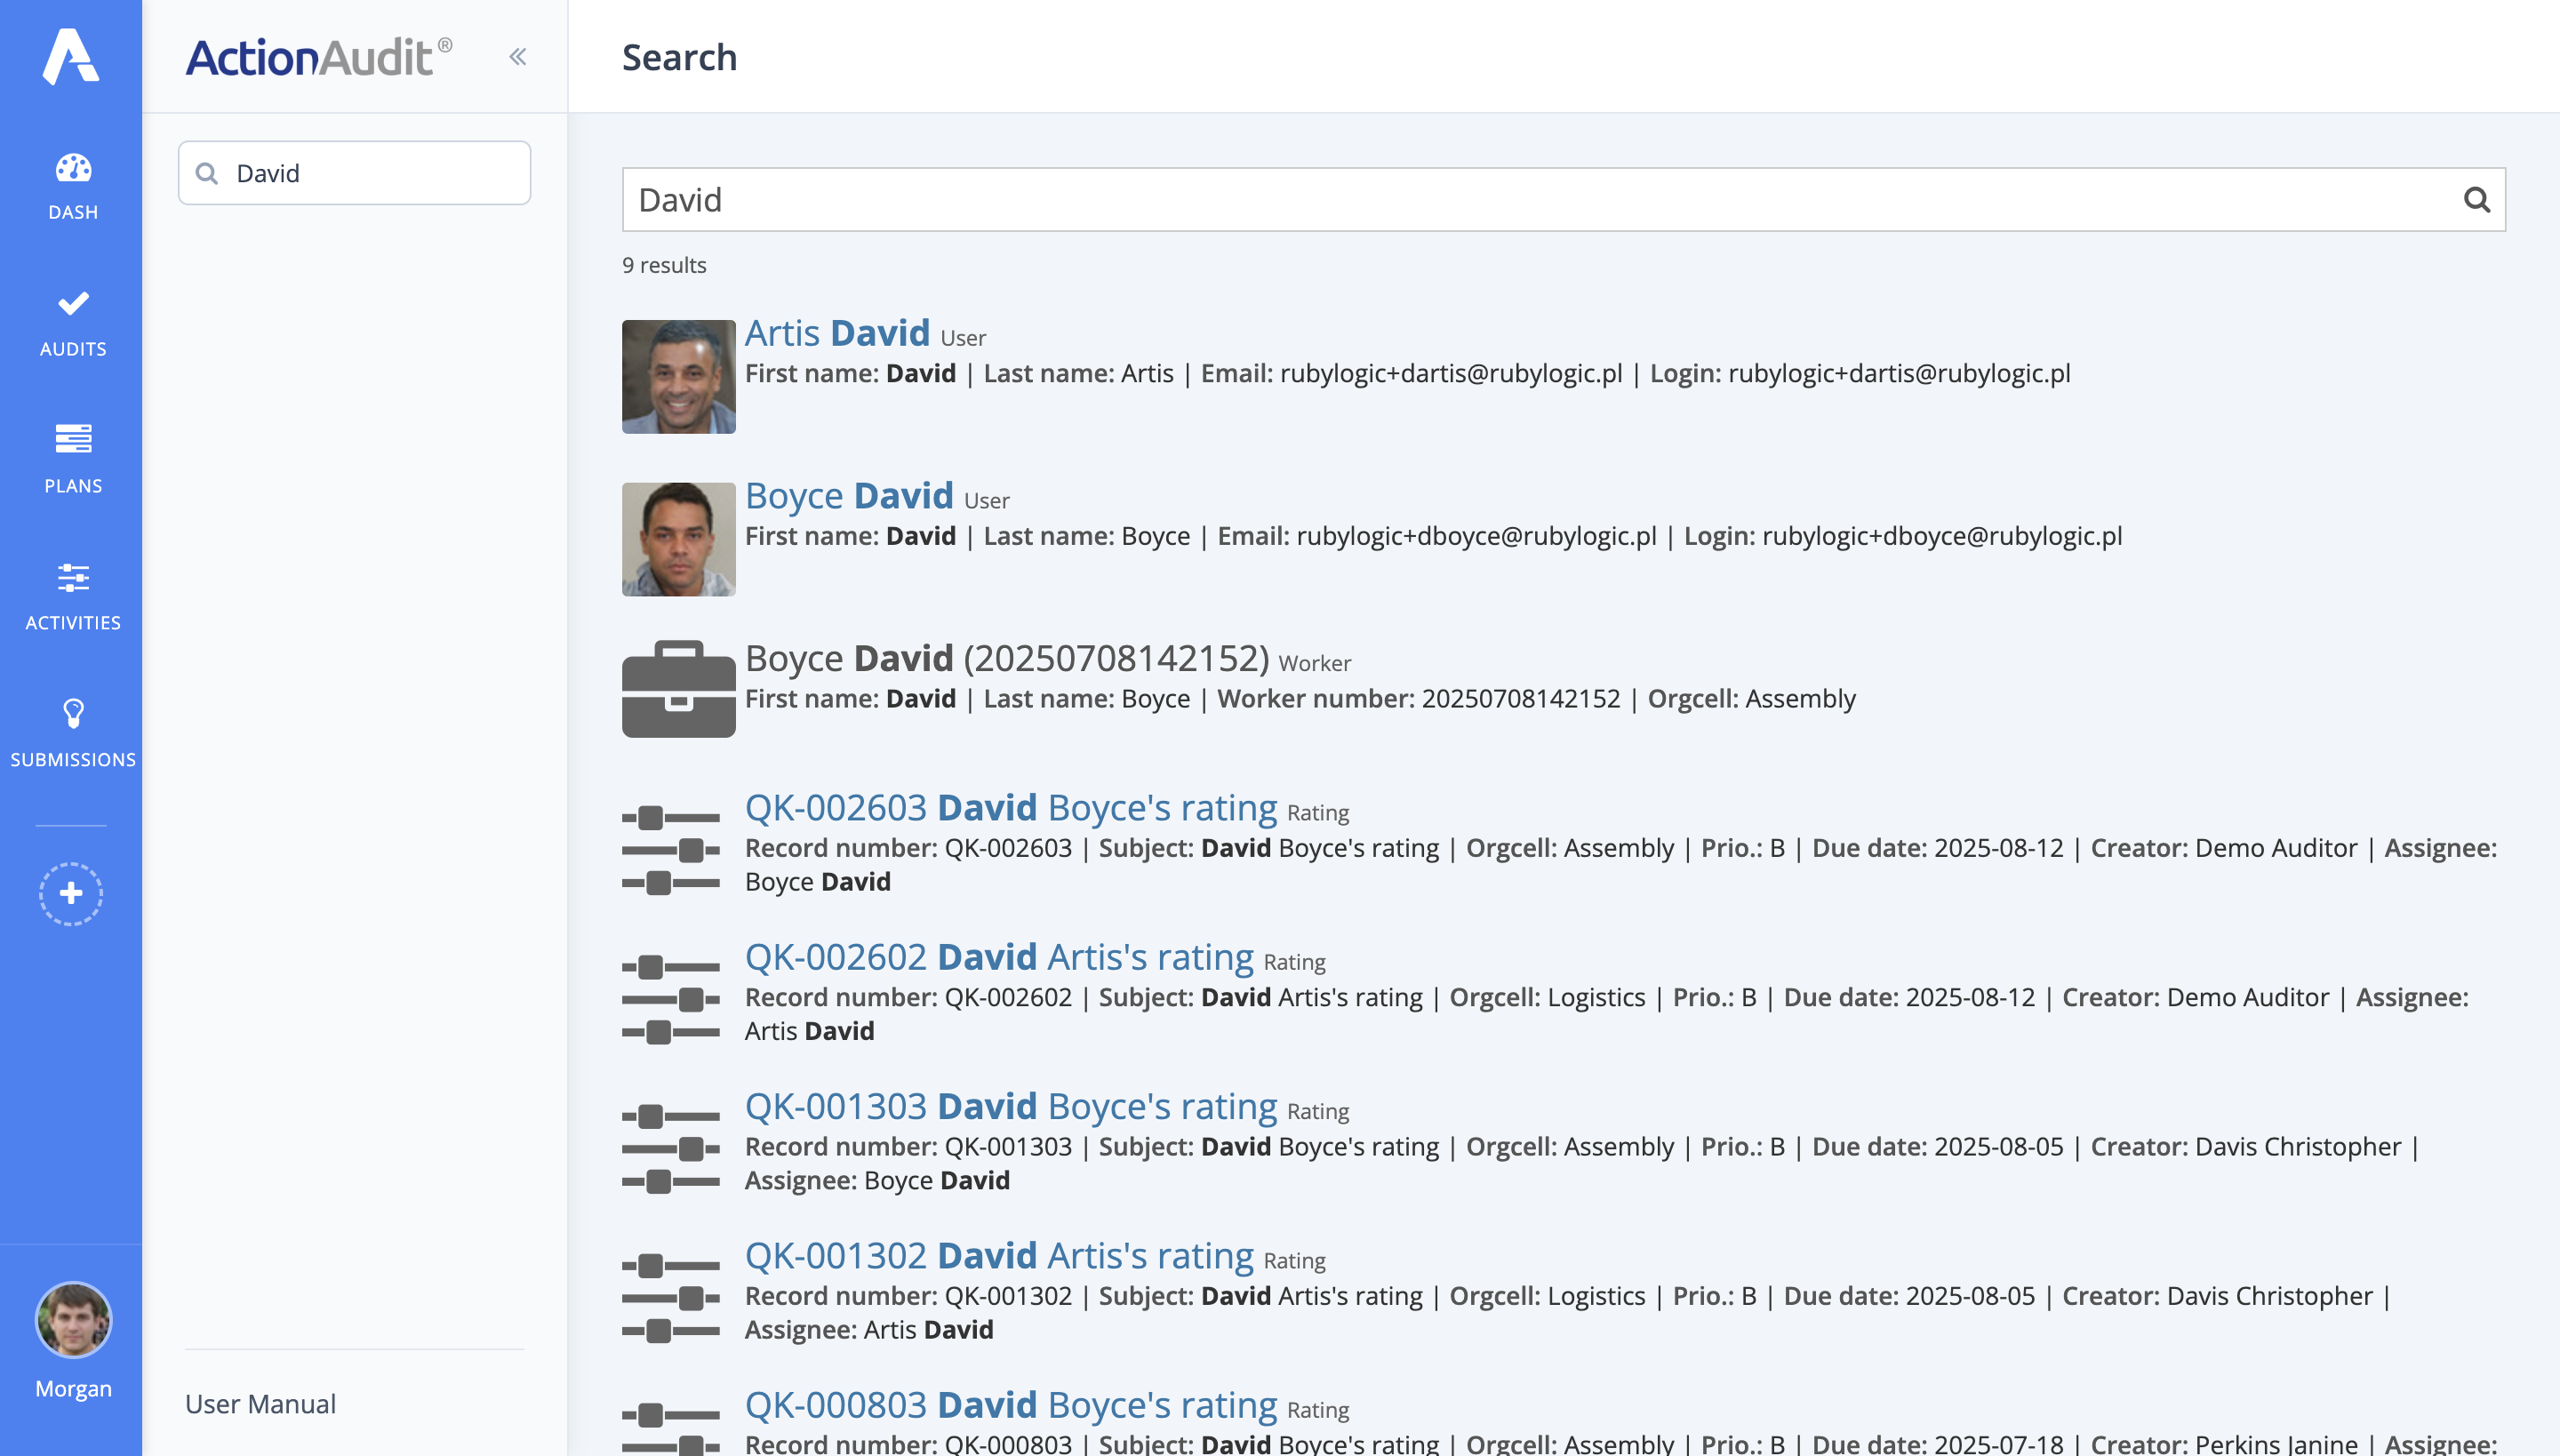Click the magnifier icon in the results search bar

[2477, 199]
